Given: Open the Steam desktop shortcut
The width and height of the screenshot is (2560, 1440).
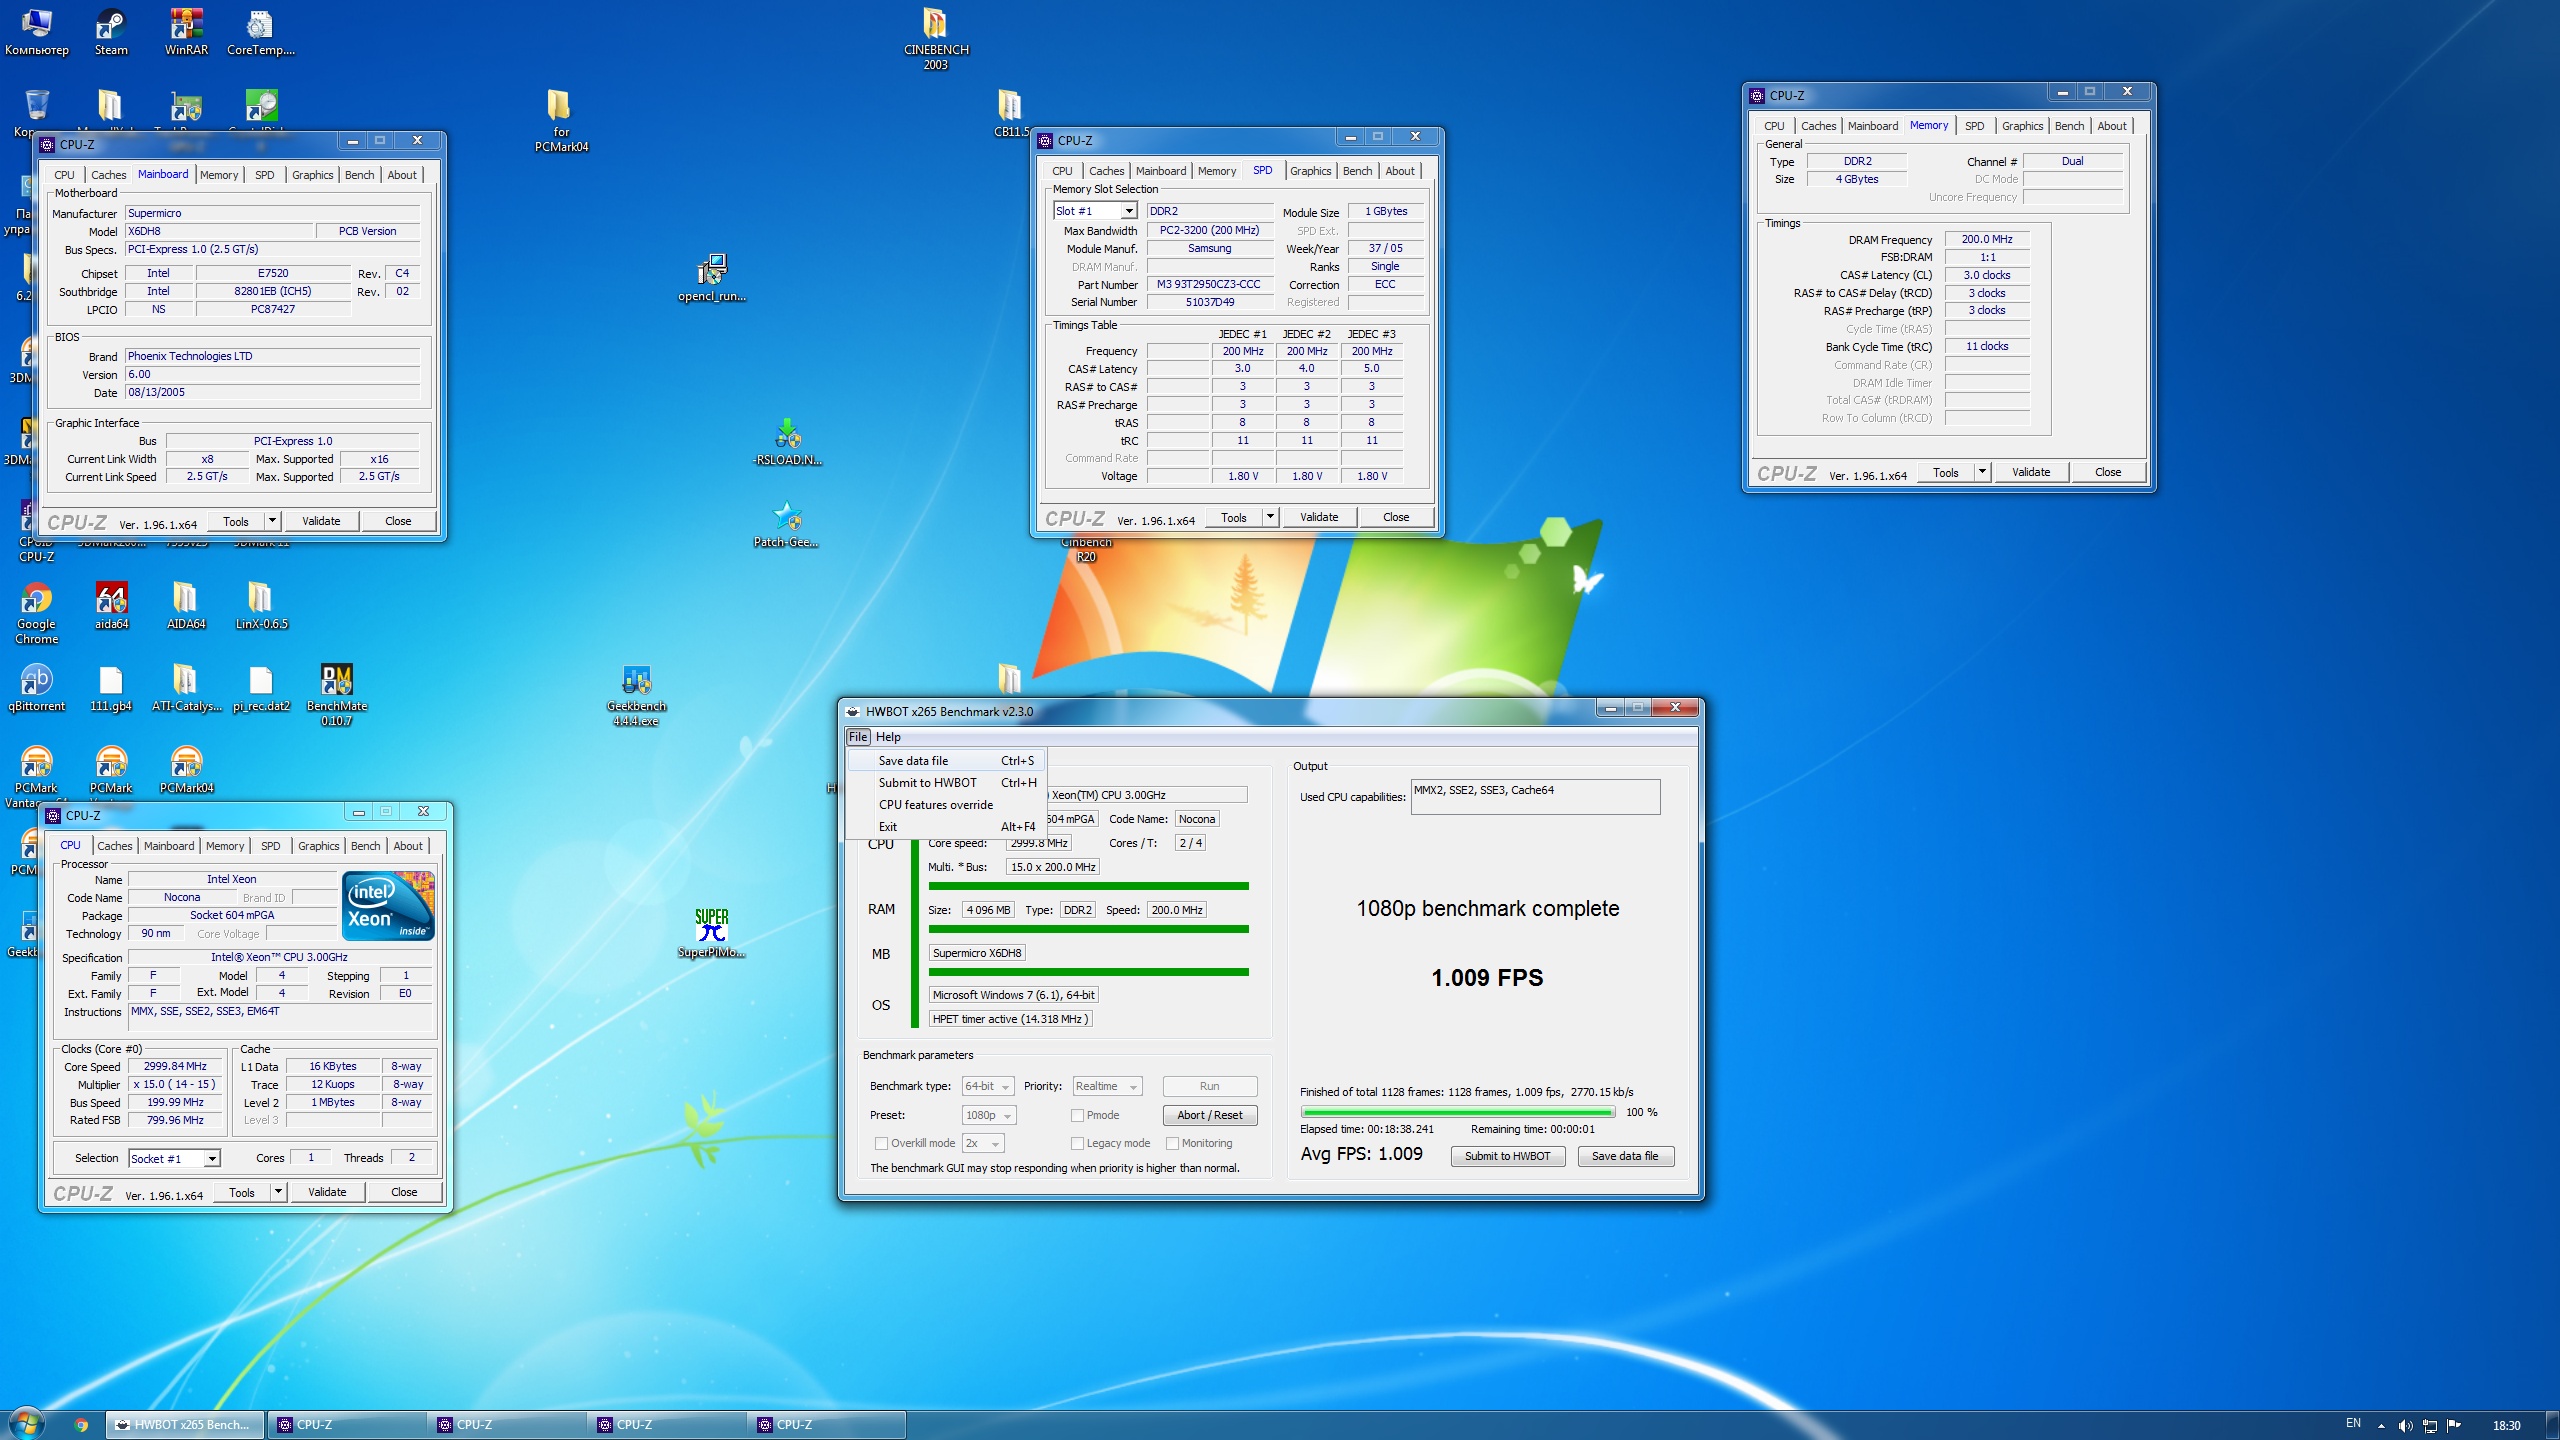Looking at the screenshot, I should click(x=111, y=31).
